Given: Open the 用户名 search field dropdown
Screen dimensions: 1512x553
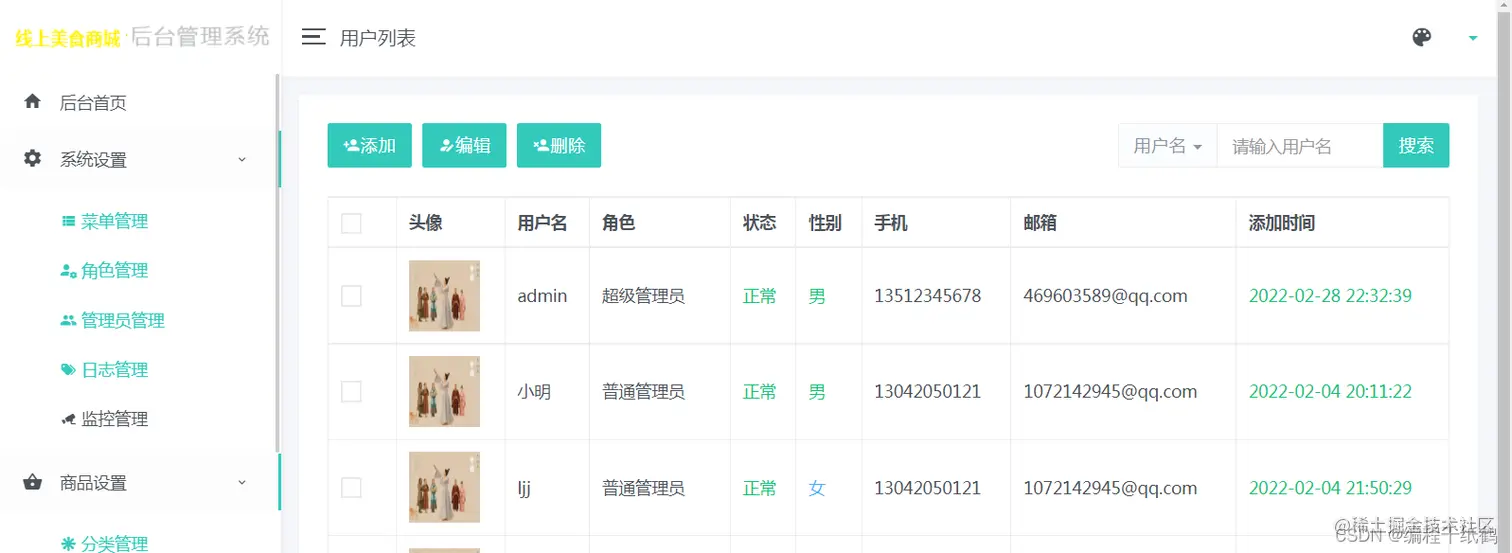Looking at the screenshot, I should (1167, 145).
